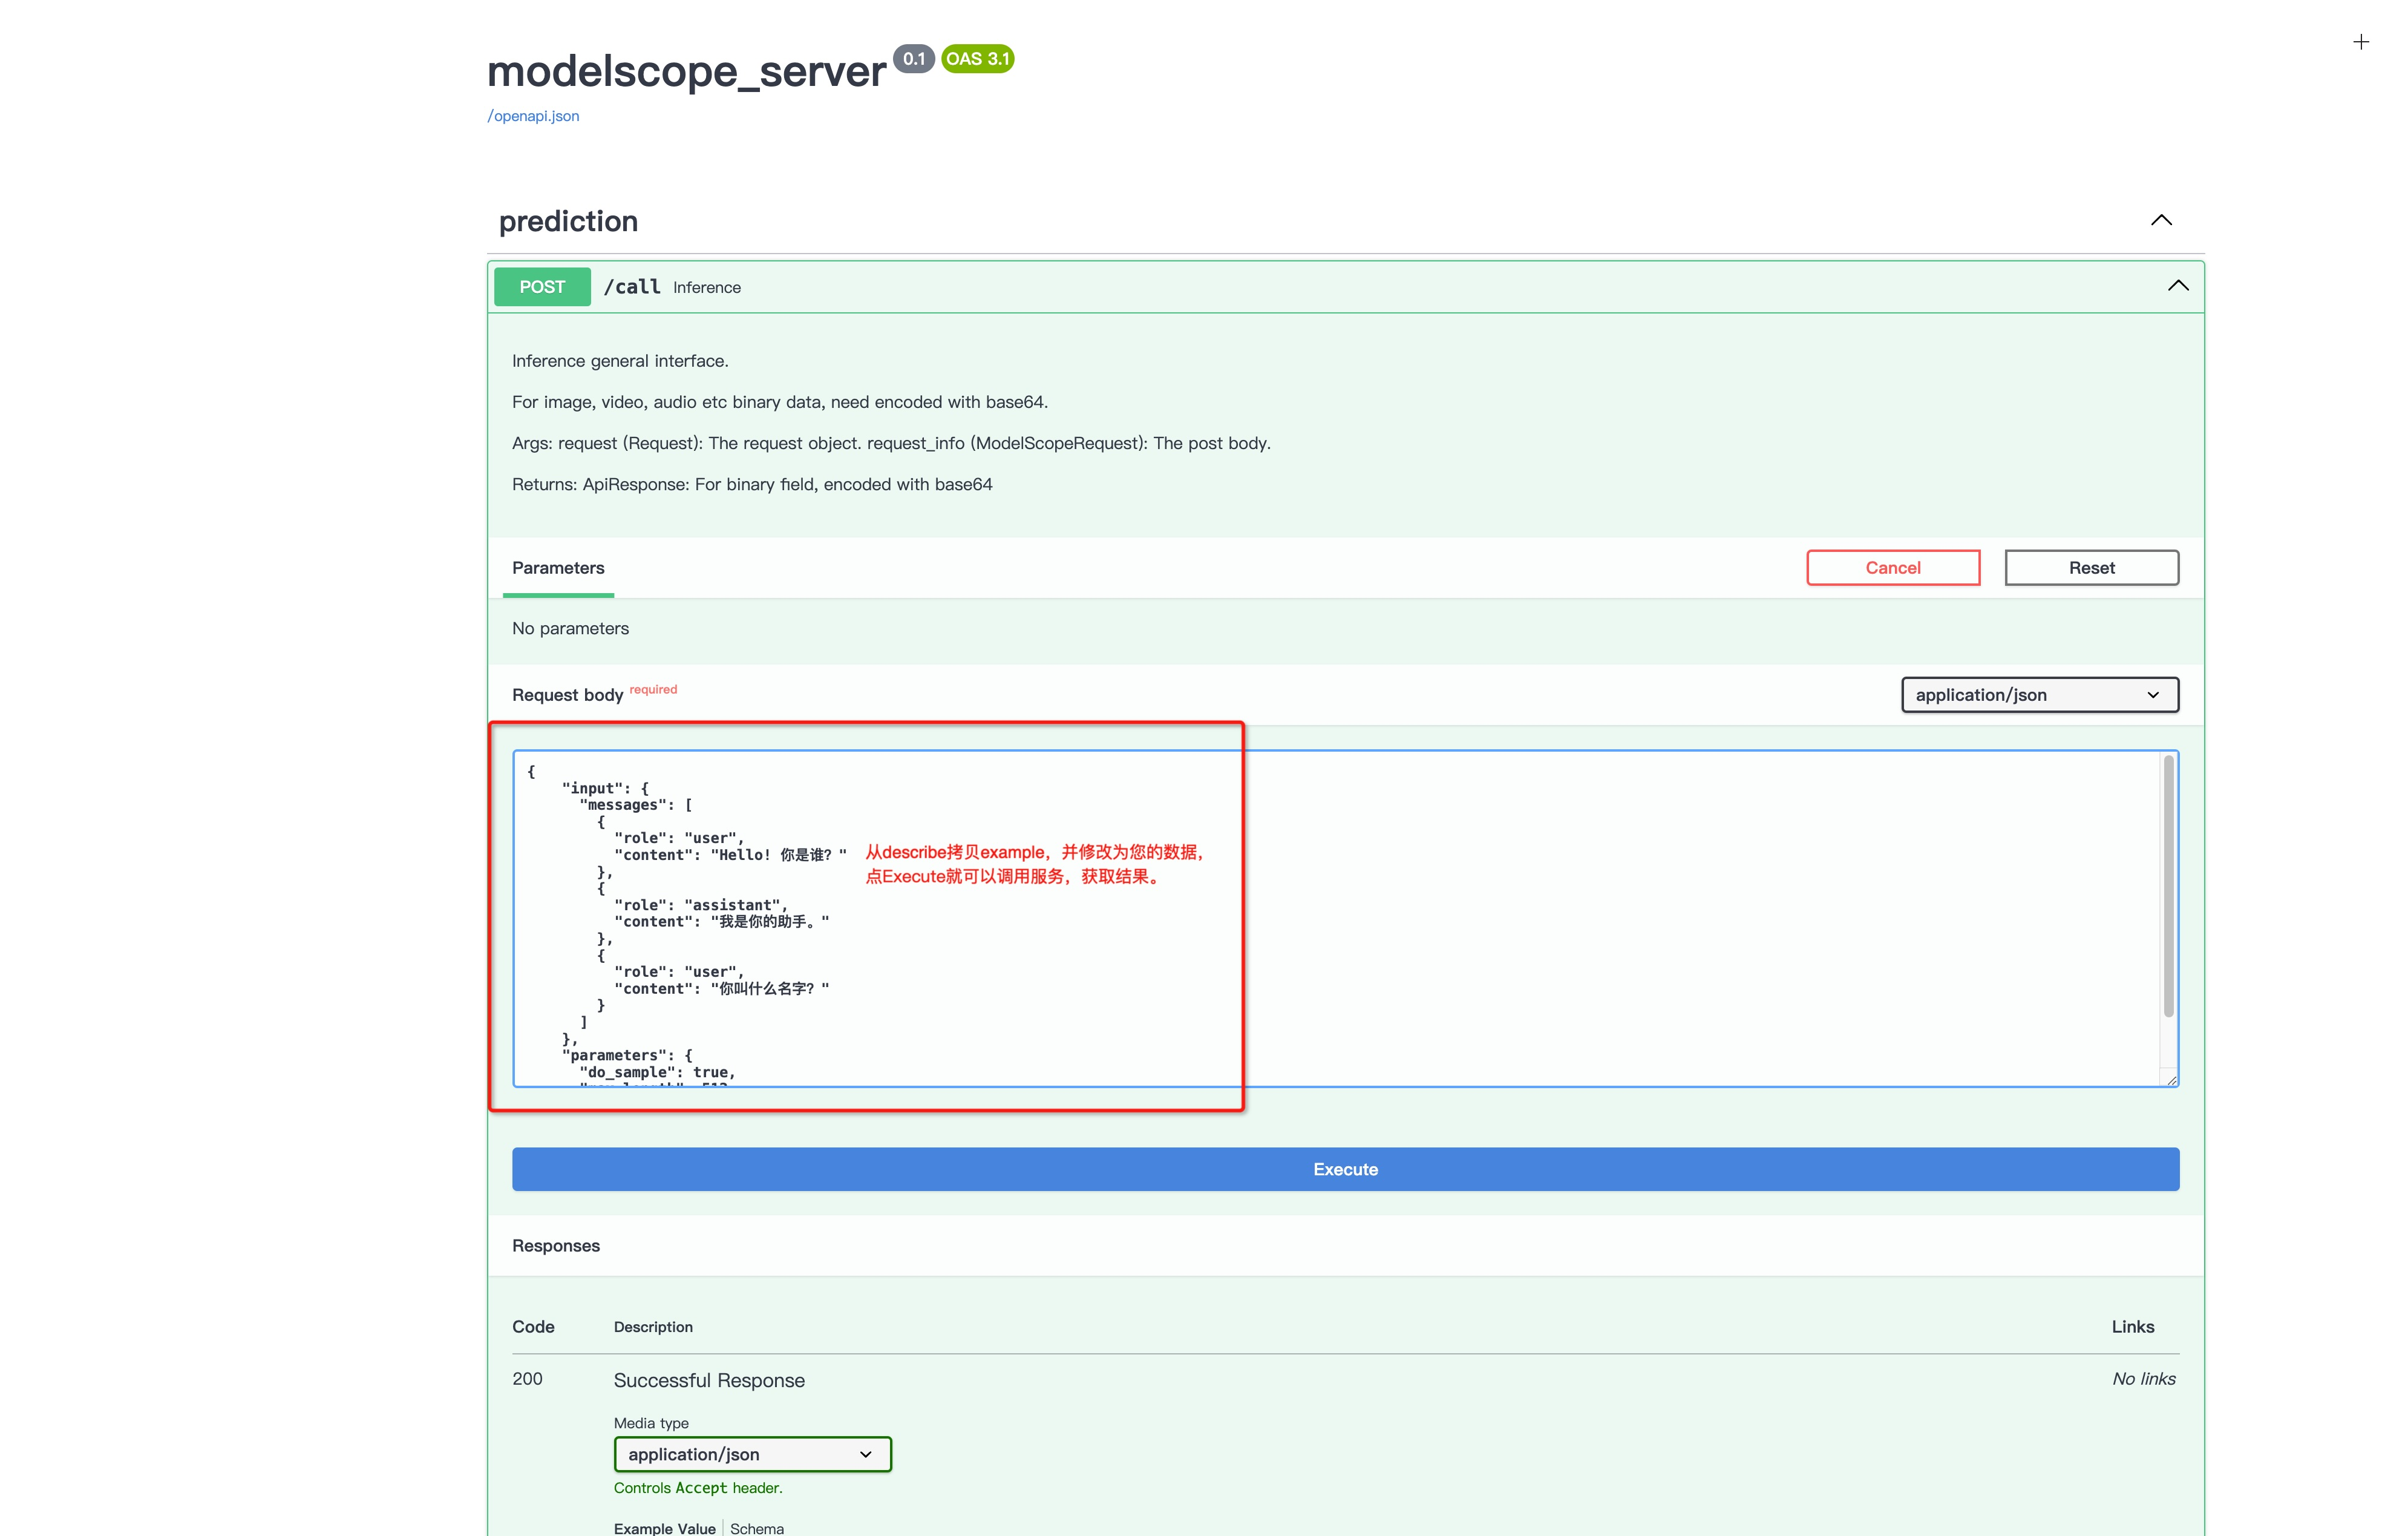Collapse the prediction section chevron
Viewport: 2408px width, 1536px height.
click(x=2161, y=220)
